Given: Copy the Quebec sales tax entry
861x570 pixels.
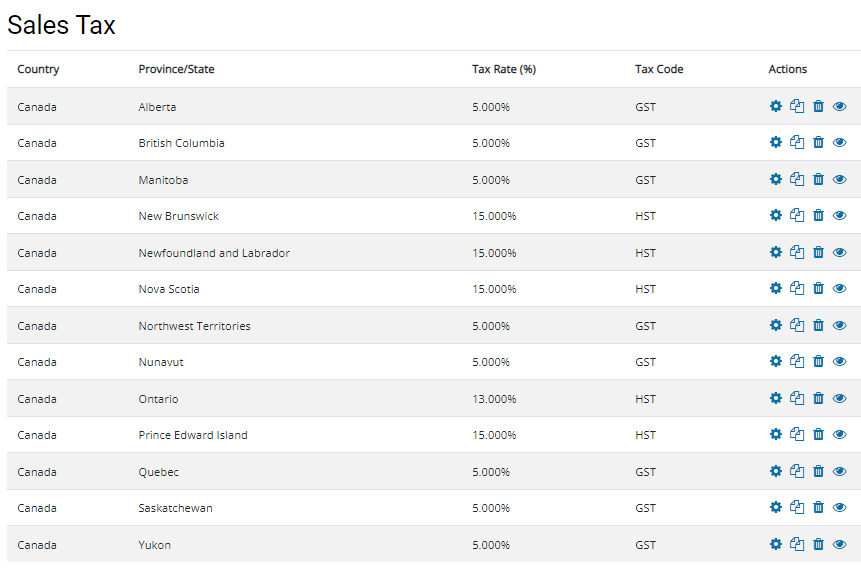Looking at the screenshot, I should pos(797,471).
